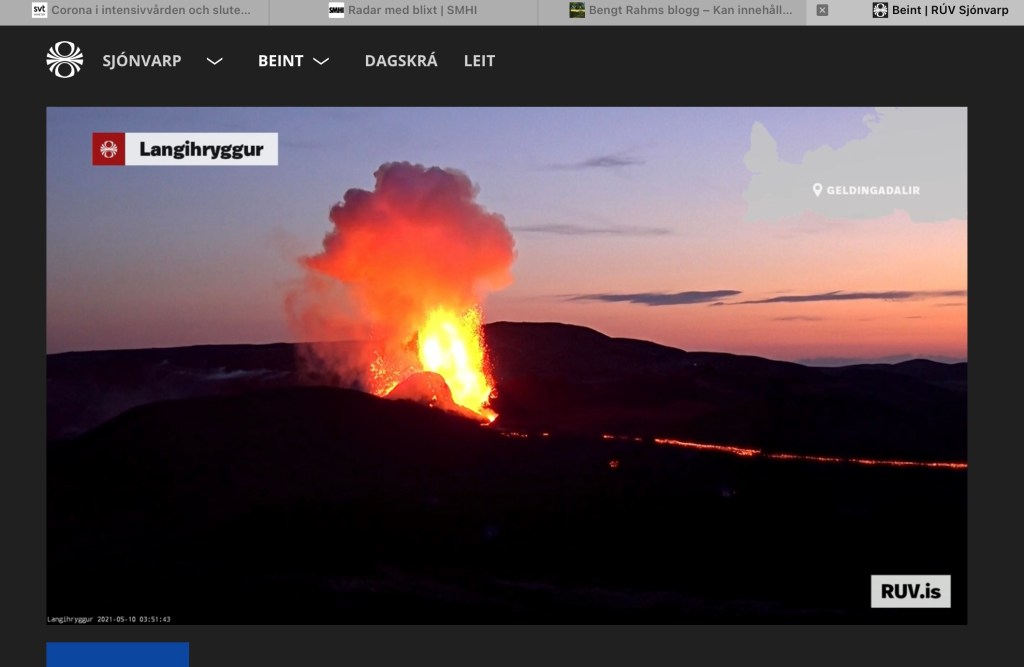Click the svt favicon on the first tab
This screenshot has width=1024, height=667.
[x=39, y=10]
